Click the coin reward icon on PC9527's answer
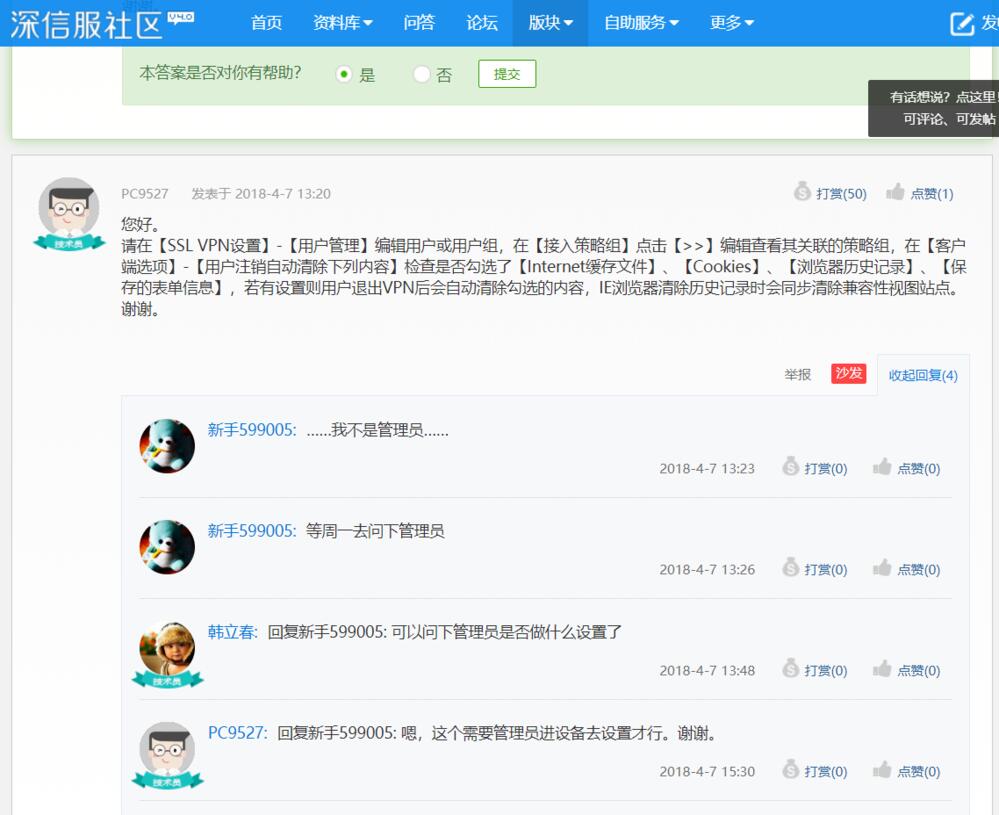This screenshot has width=999, height=815. tap(802, 192)
